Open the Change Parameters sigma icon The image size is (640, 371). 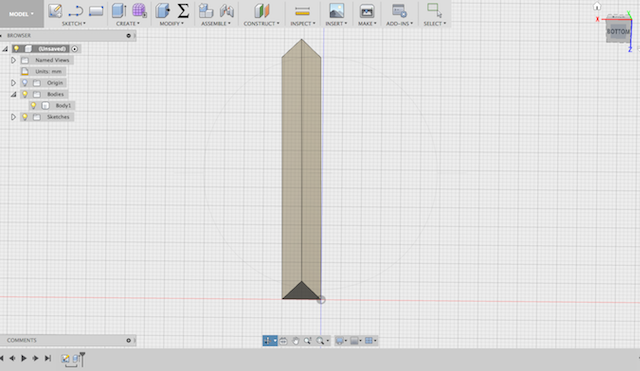pos(183,11)
